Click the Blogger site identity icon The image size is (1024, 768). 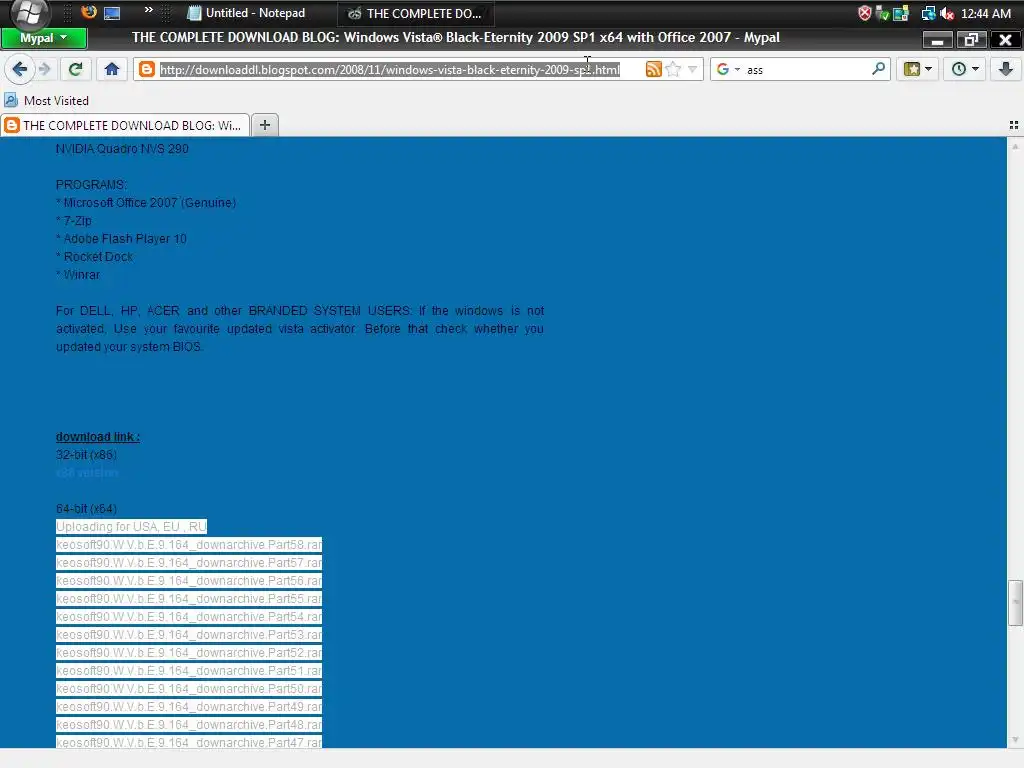(147, 69)
